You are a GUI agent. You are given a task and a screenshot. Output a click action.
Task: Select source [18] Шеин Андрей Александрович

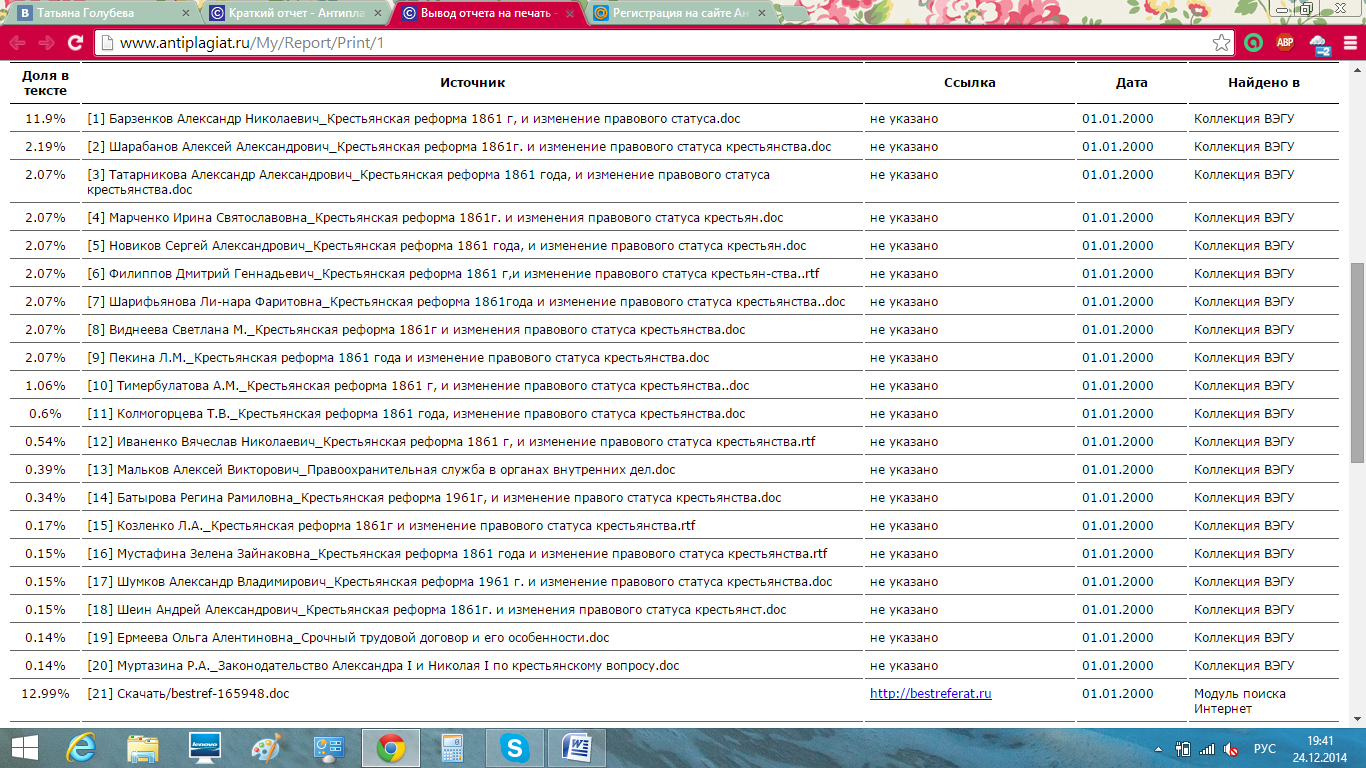tap(437, 609)
